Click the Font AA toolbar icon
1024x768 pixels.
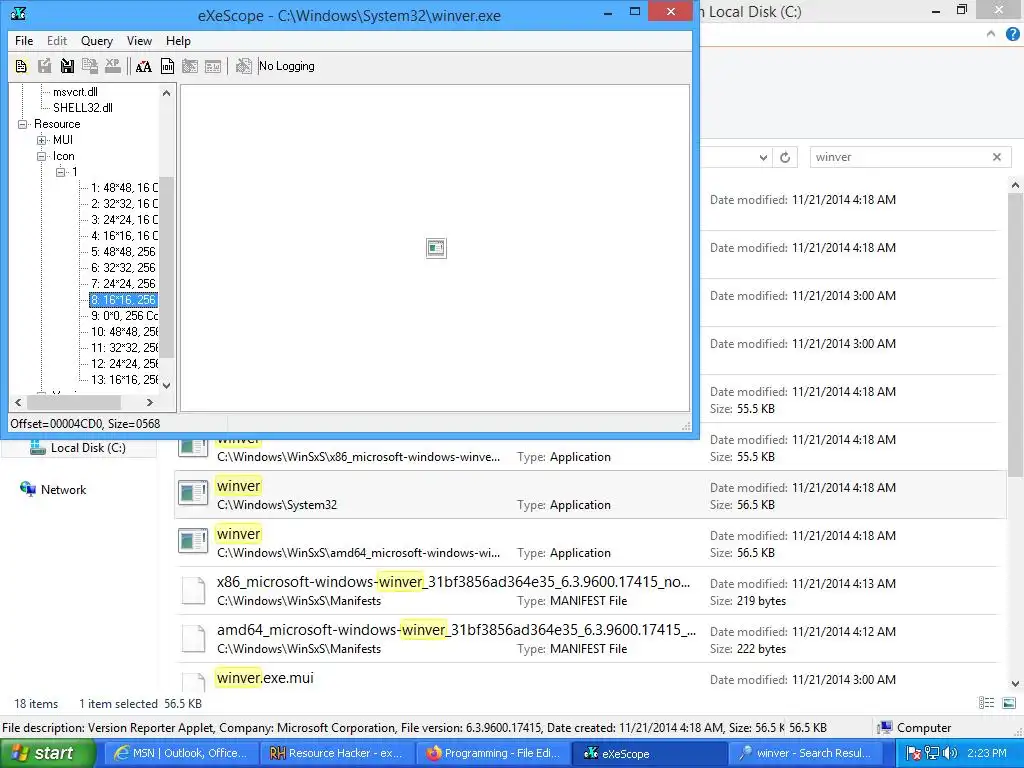tap(144, 66)
